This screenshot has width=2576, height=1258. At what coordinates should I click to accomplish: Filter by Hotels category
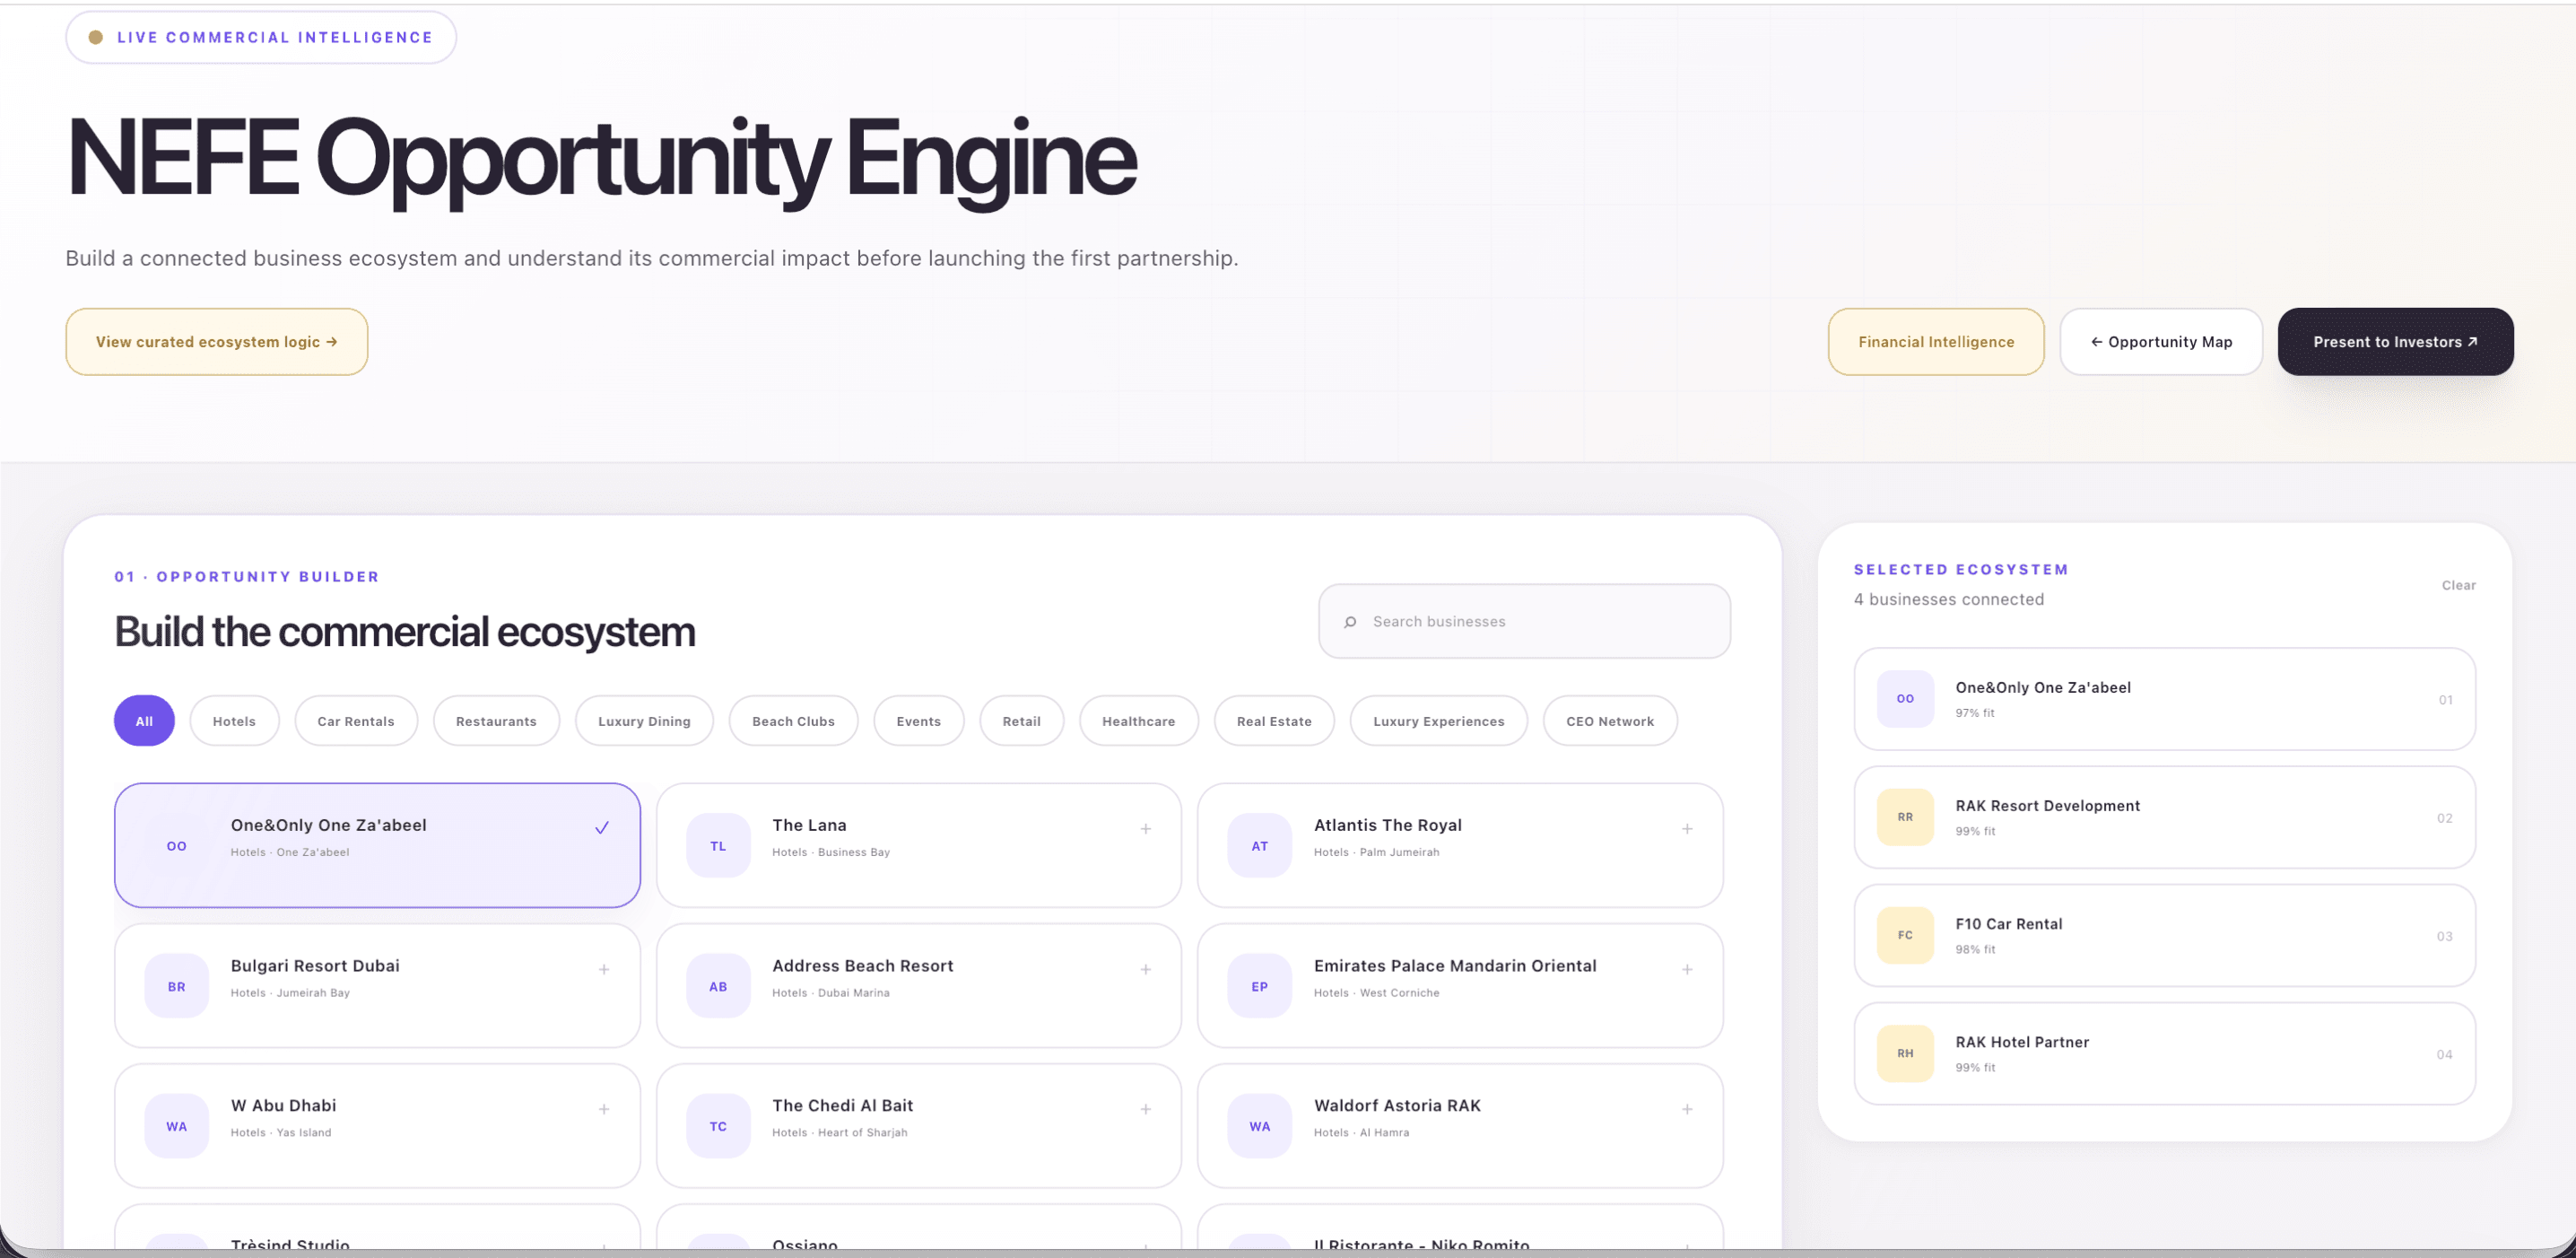click(234, 721)
